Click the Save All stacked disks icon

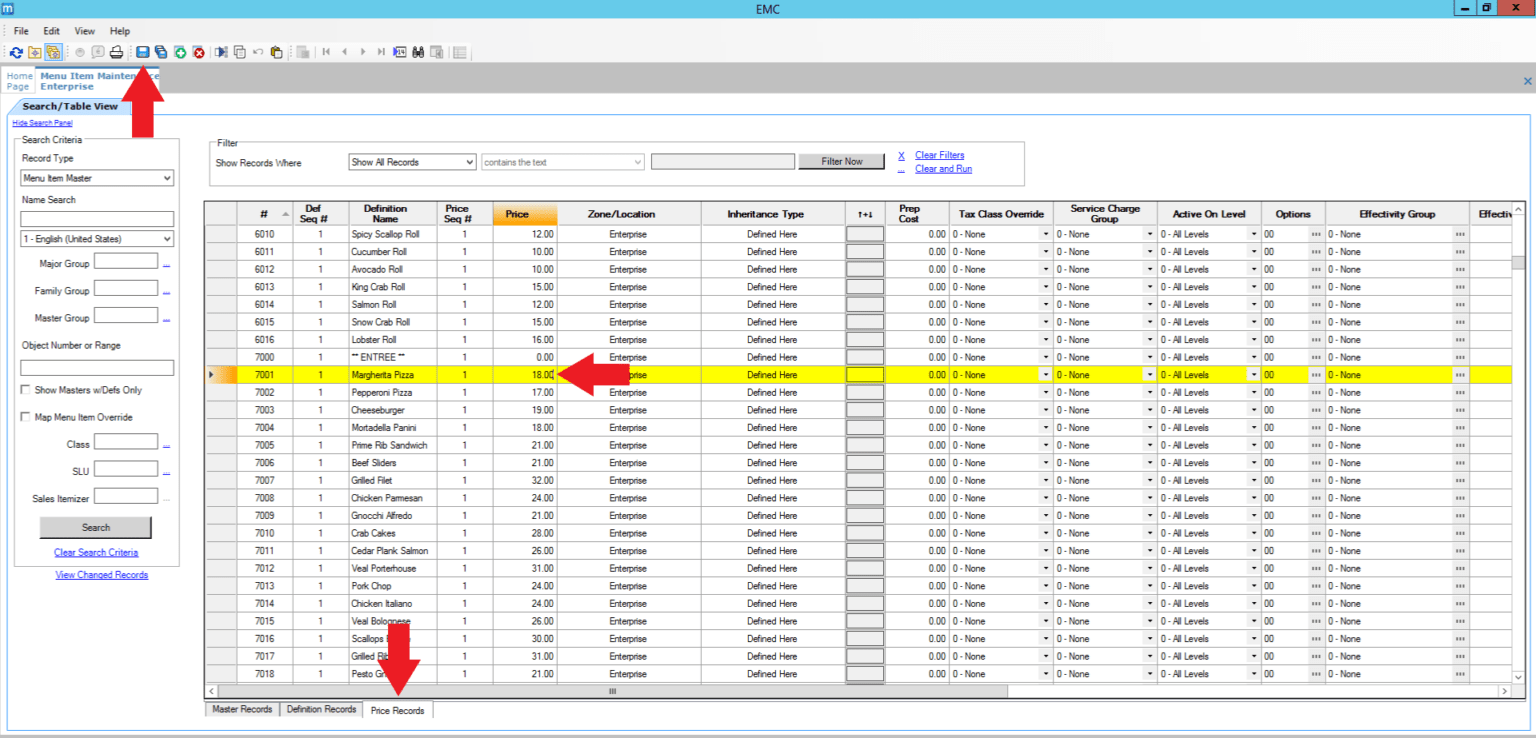[161, 52]
